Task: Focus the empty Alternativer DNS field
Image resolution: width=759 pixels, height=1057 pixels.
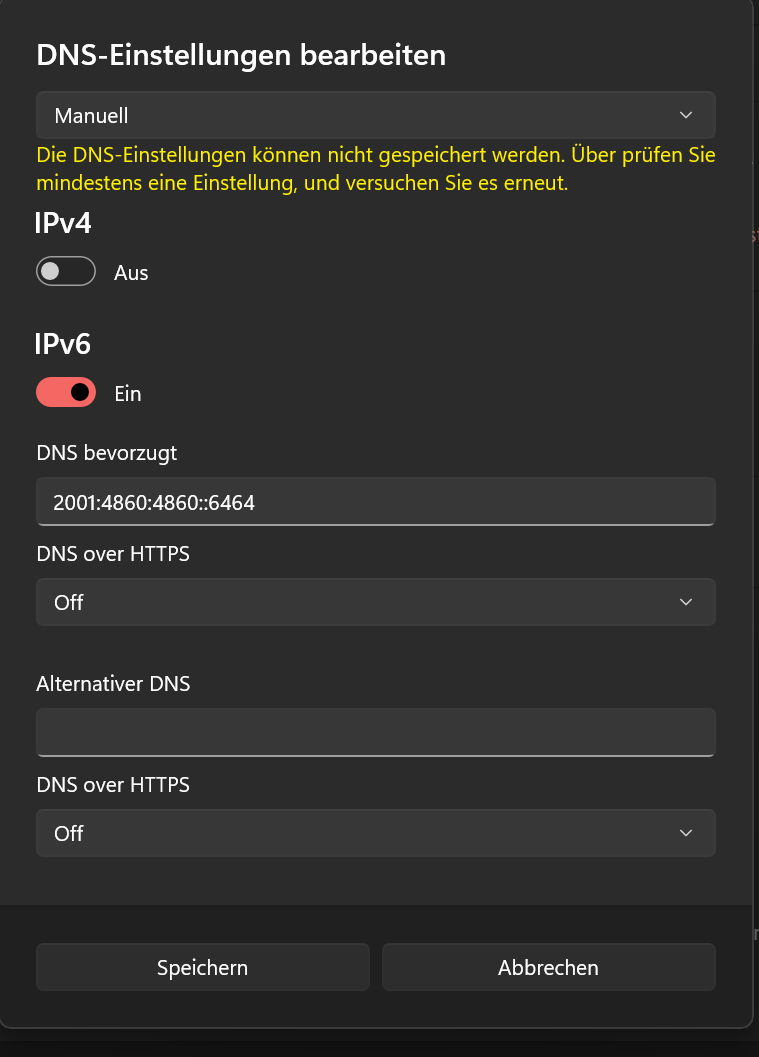Action: coord(375,732)
